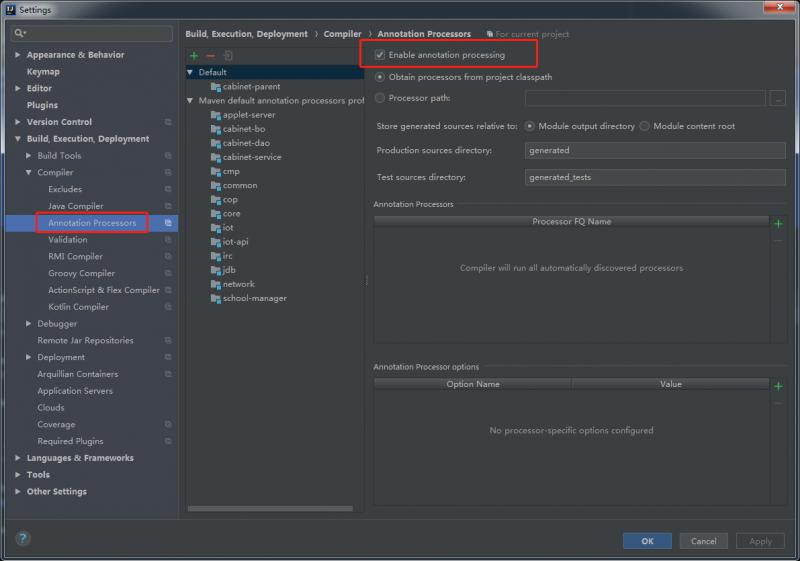Click the Apply button
800x561 pixels.
coord(760,541)
